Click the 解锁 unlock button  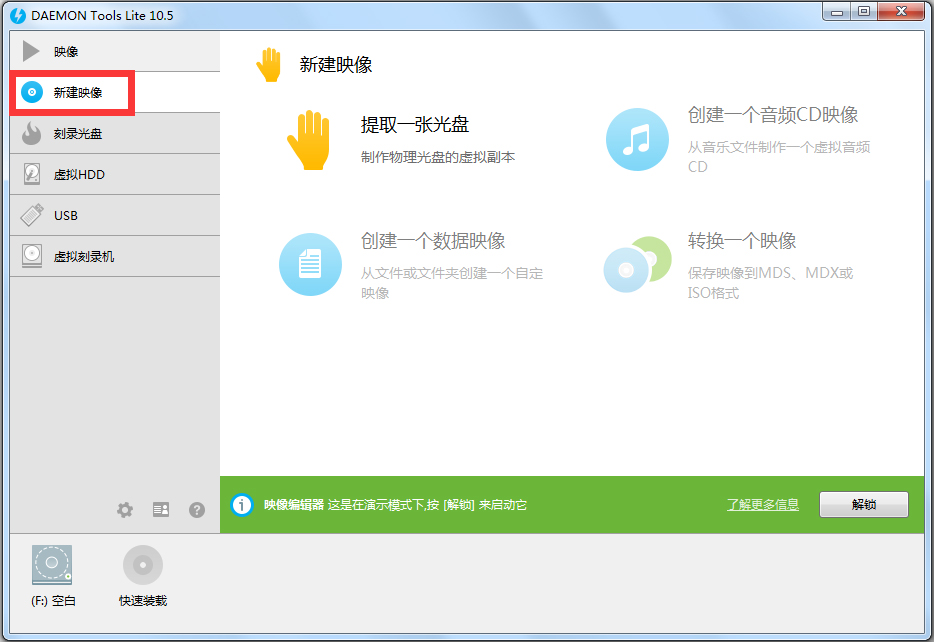pos(864,504)
